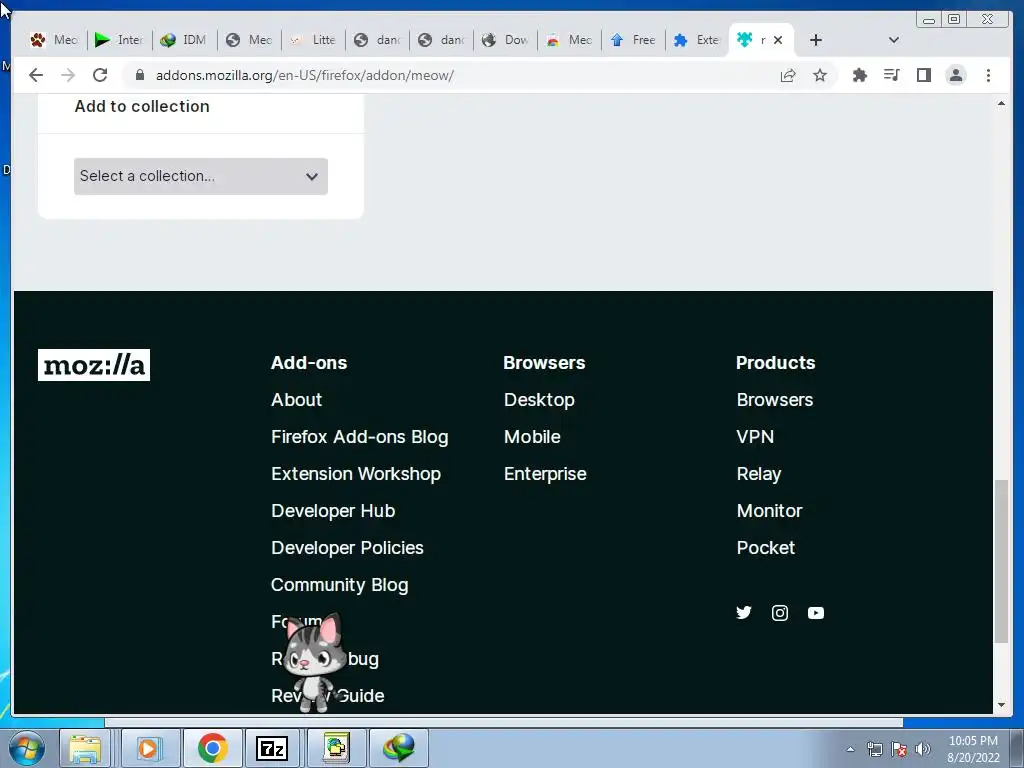Click the vertical page scrollbar thumb
This screenshot has height=768, width=1024.
(1001, 562)
